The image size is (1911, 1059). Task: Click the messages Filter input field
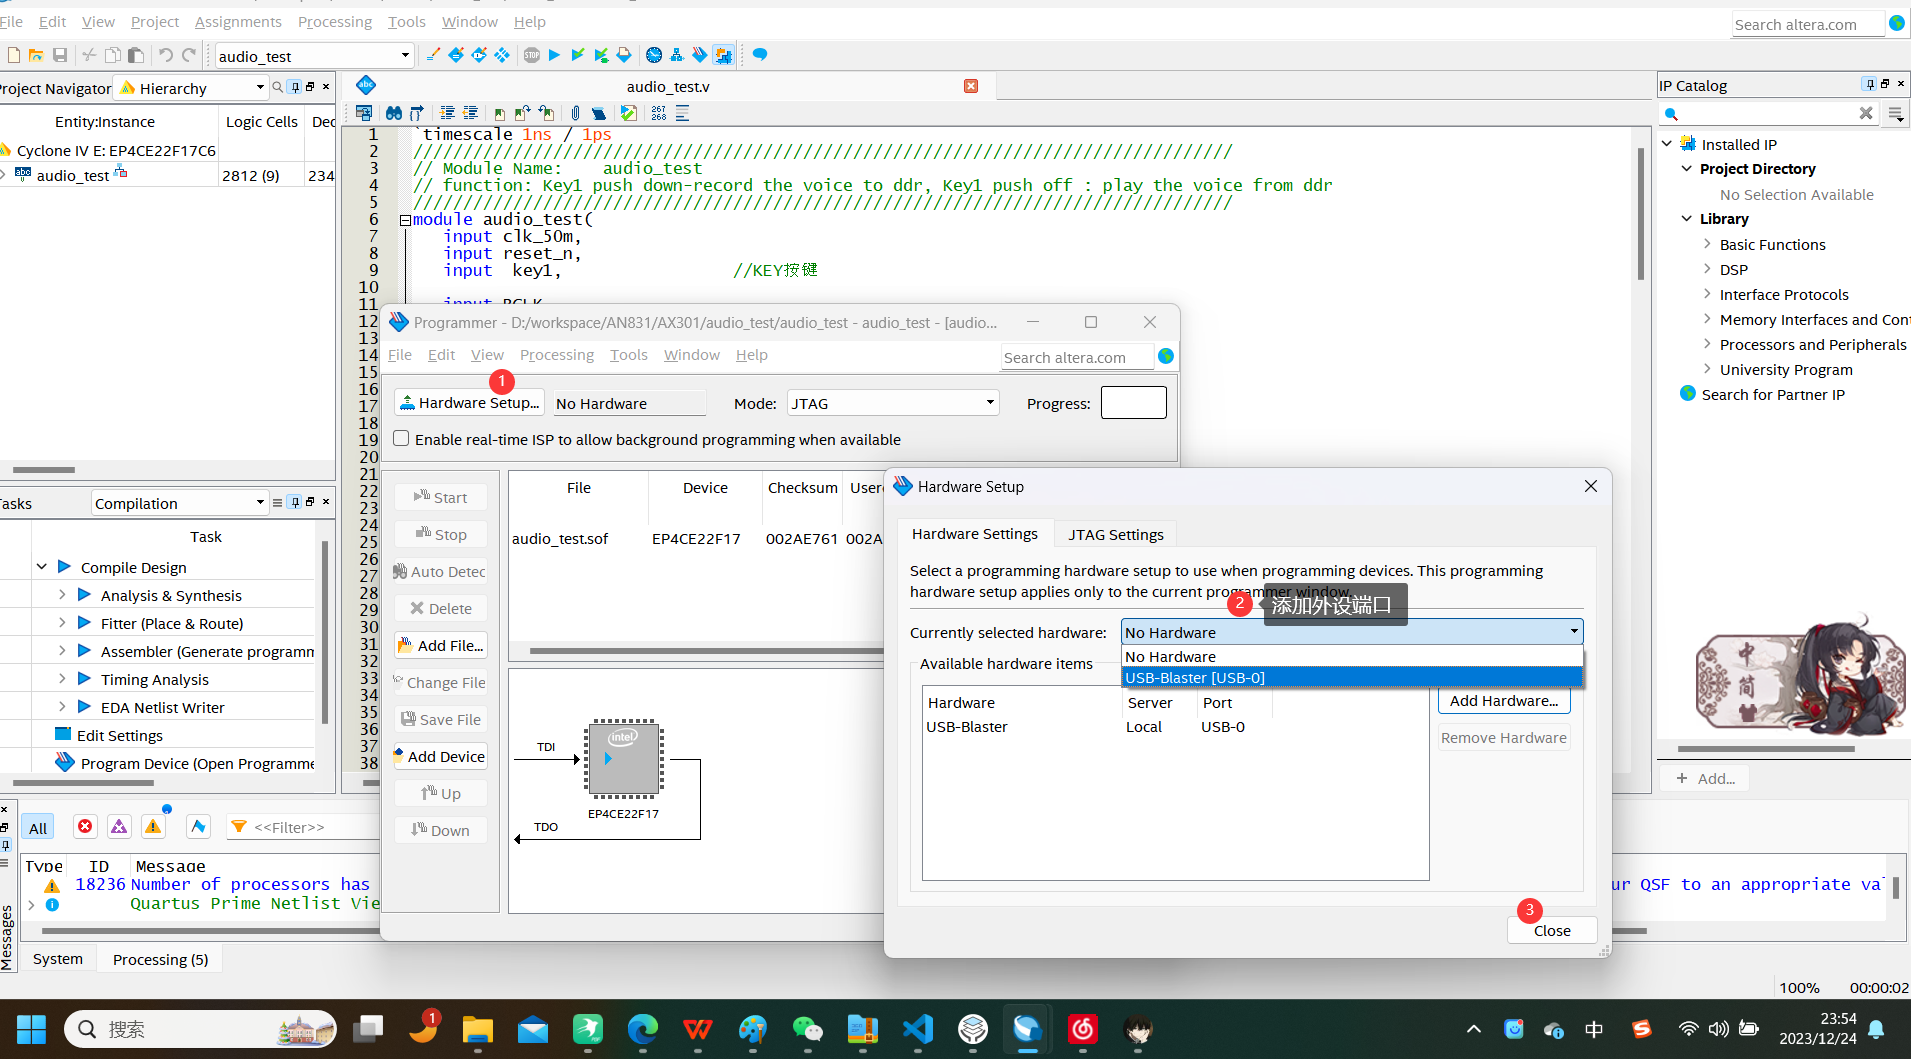[302, 827]
